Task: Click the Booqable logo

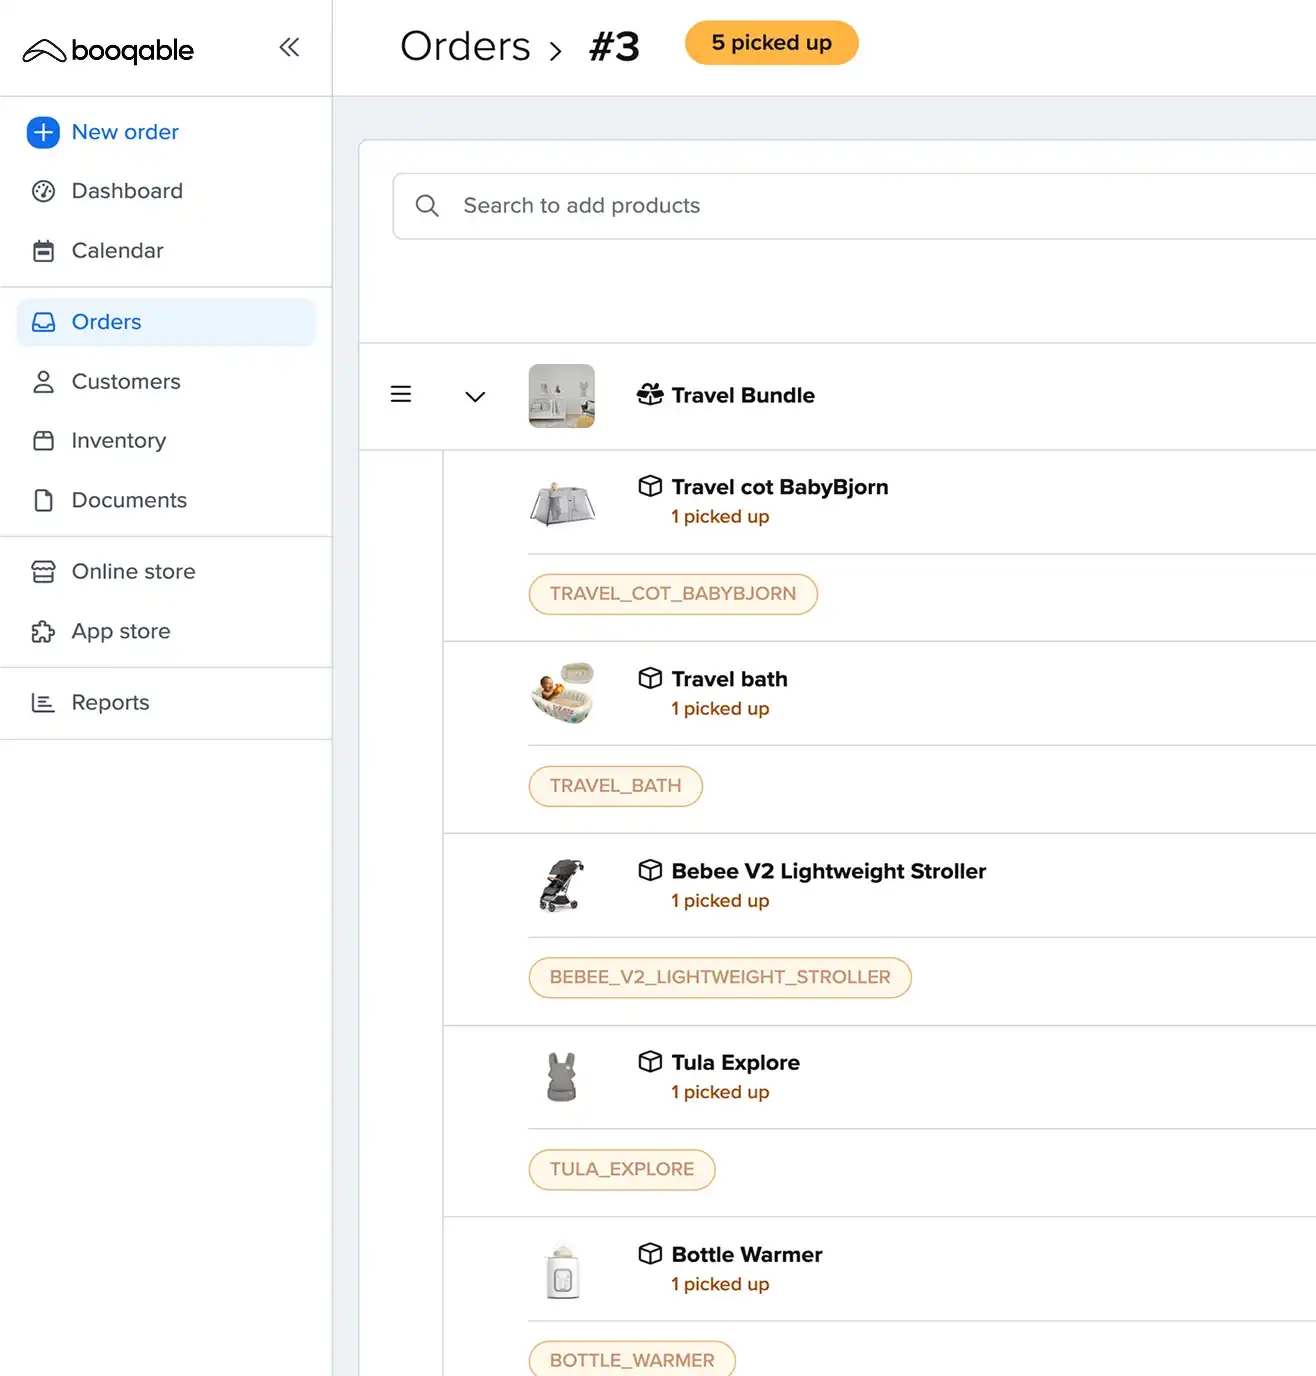Action: [x=108, y=50]
